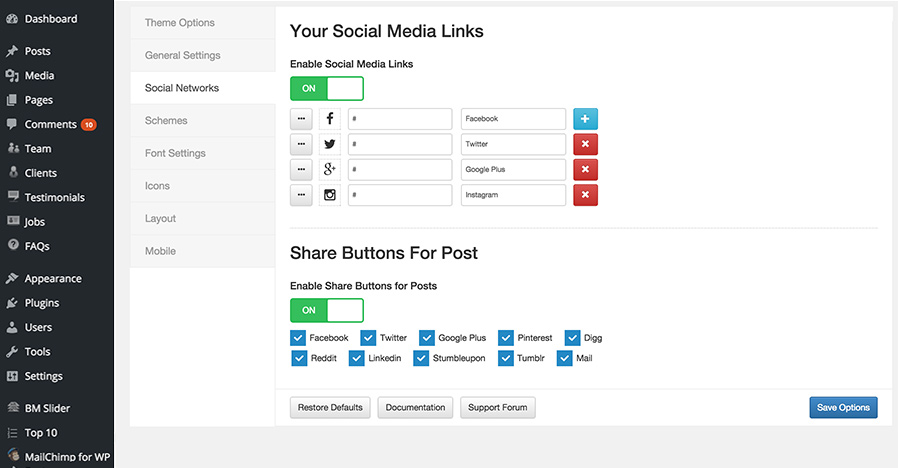Click the Settings sliders icon

pyautogui.click(x=12, y=376)
